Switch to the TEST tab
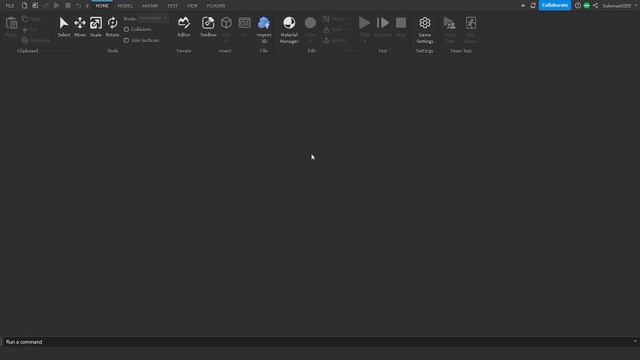 [x=172, y=6]
